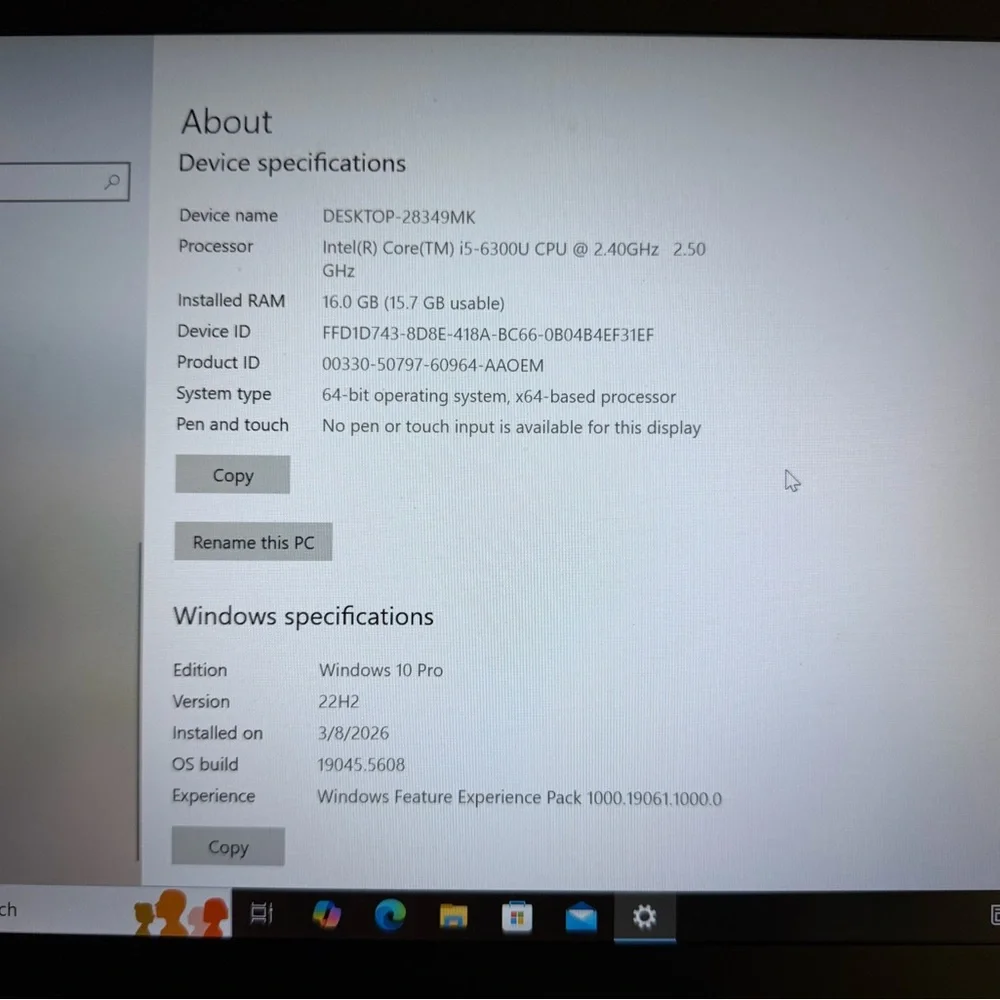Screen dimensions: 1000x1000
Task: Open the Mail app from the taskbar
Action: tap(581, 918)
